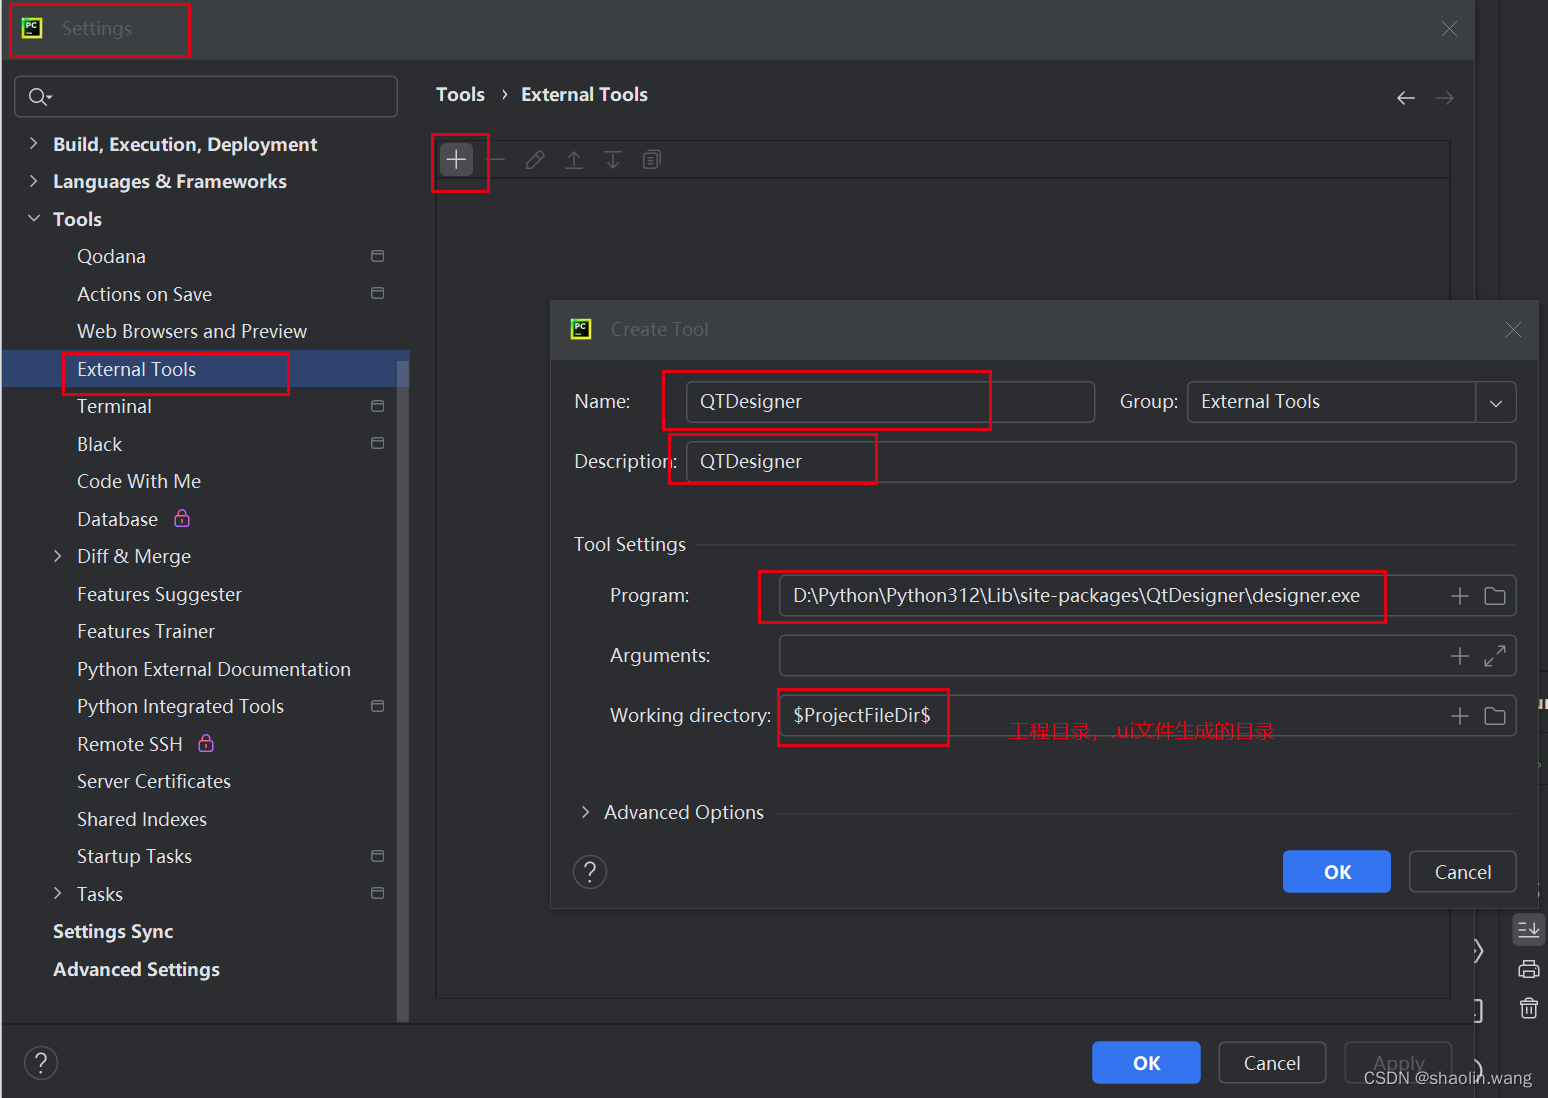The width and height of the screenshot is (1548, 1098).
Task: Insert macro in the Arguments field
Action: click(1460, 656)
